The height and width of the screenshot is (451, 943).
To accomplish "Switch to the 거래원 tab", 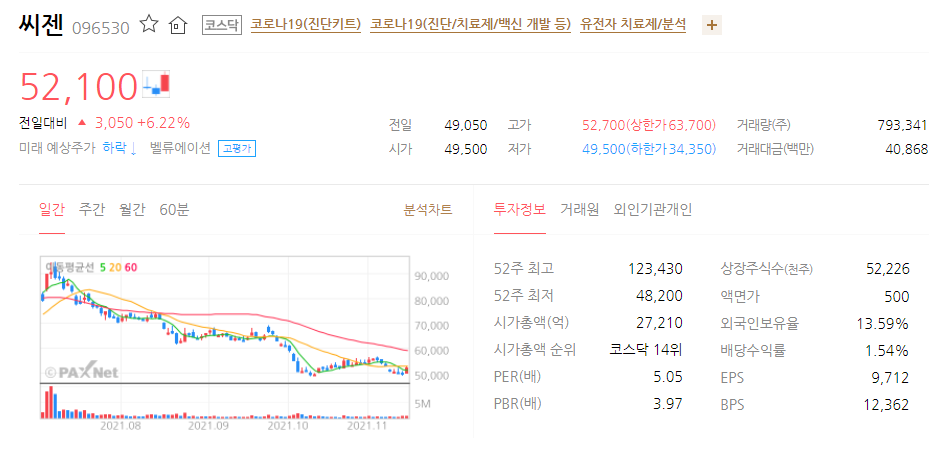I will (x=580, y=210).
